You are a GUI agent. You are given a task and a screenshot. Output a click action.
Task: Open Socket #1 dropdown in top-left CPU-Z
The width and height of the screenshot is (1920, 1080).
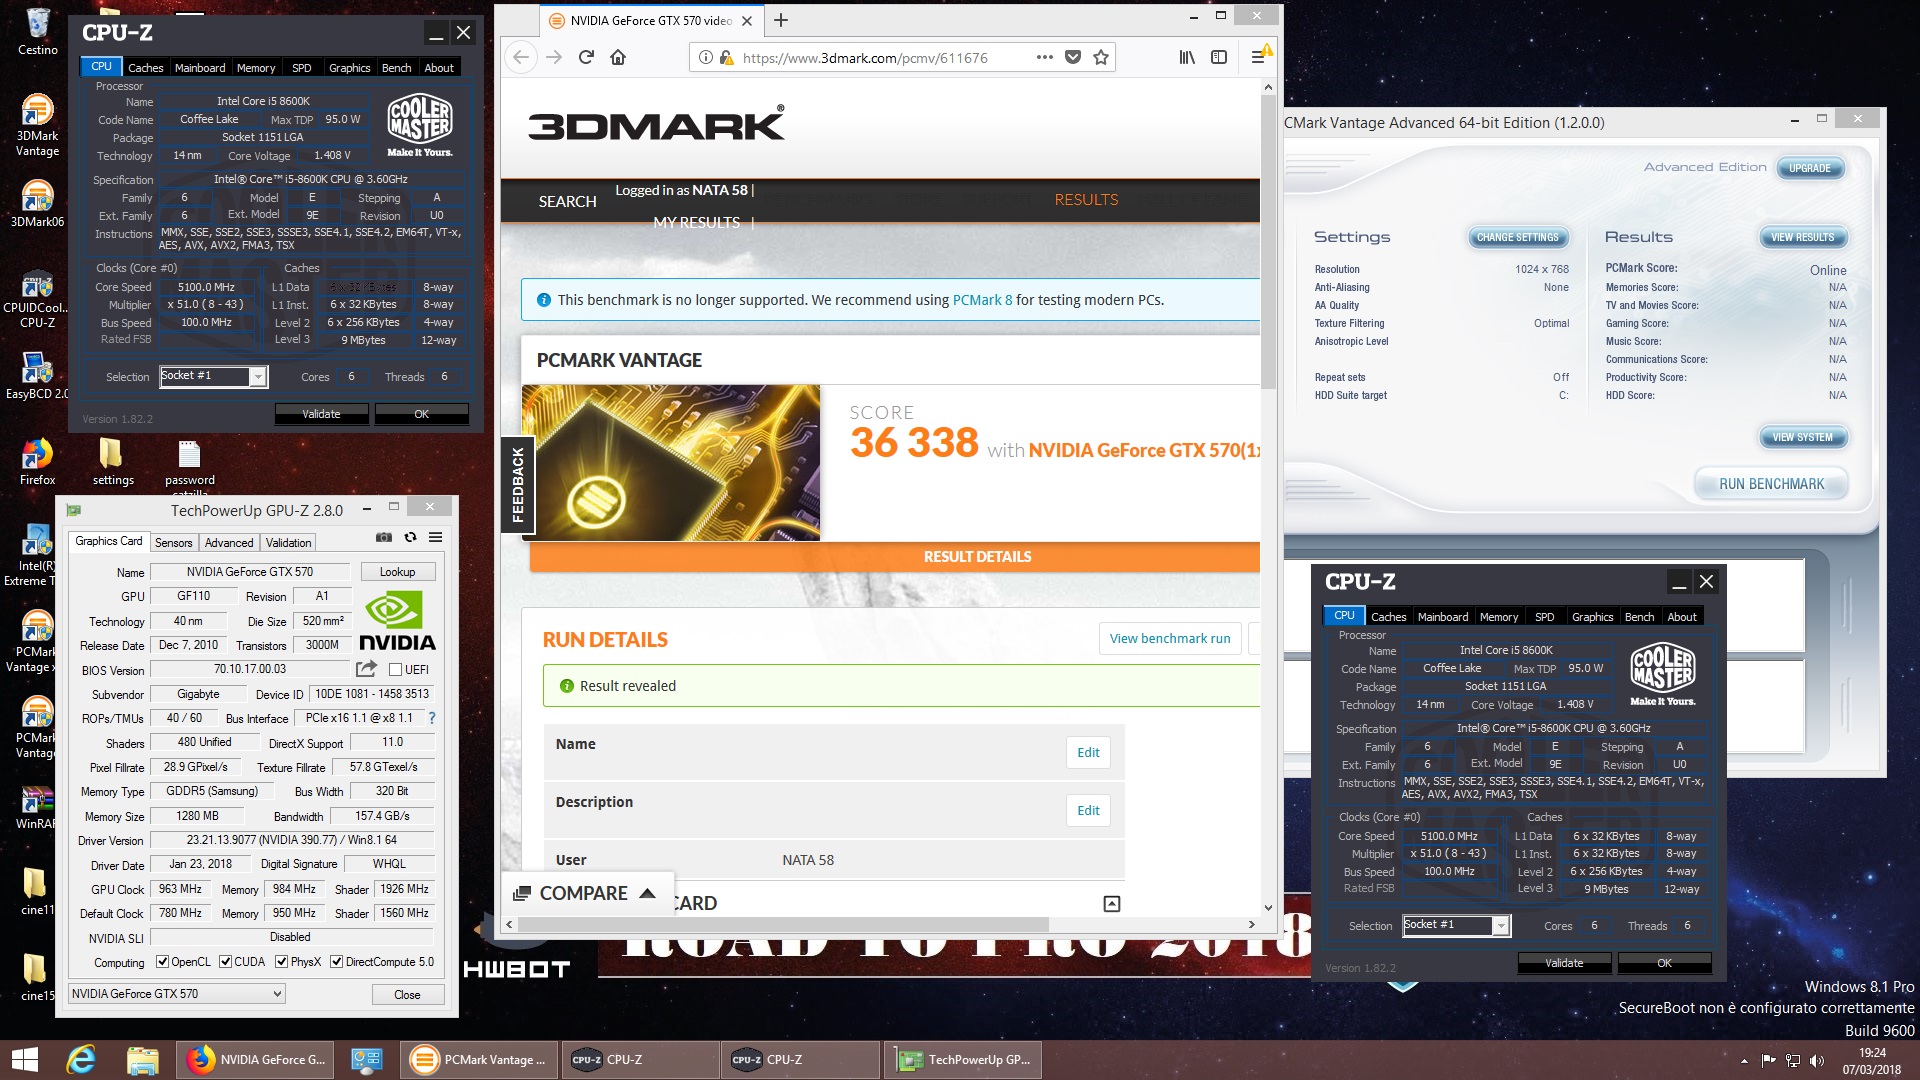tap(258, 377)
